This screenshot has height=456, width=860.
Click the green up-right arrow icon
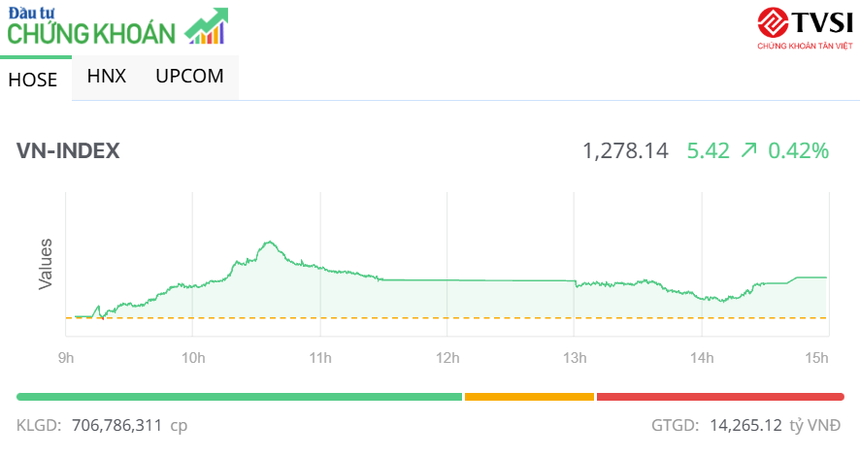click(748, 151)
